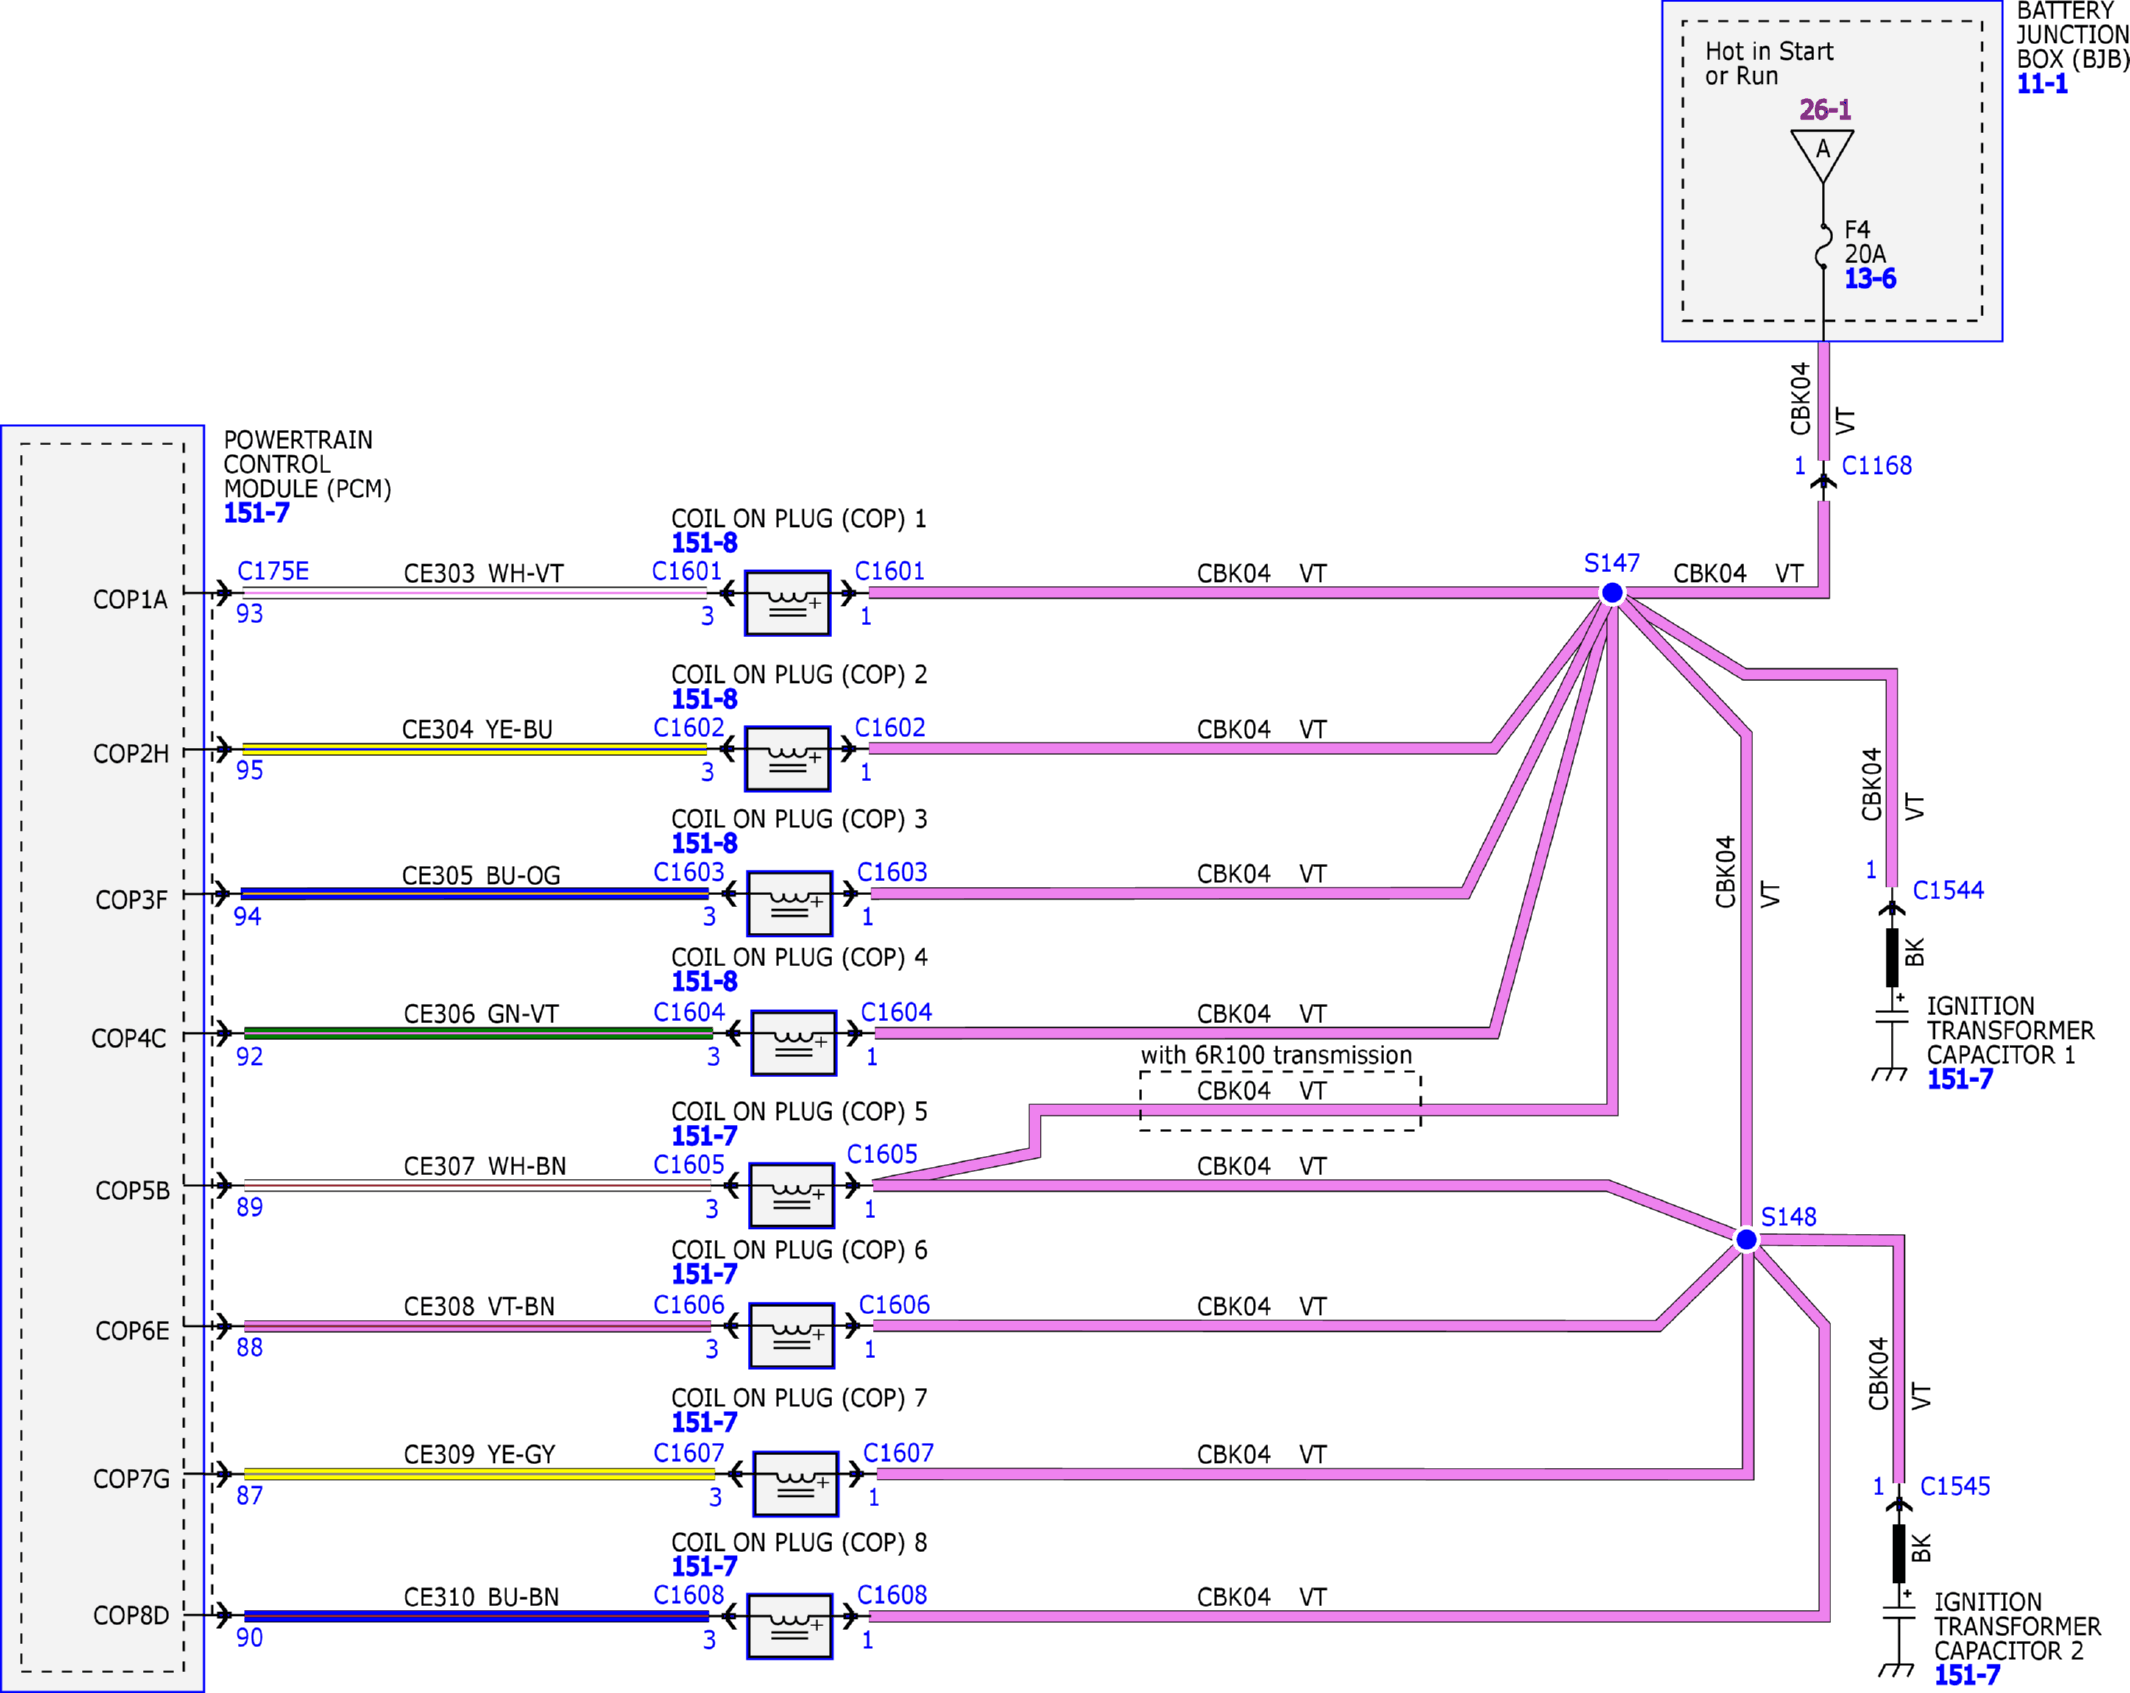The image size is (2130, 1693).
Task: Click the COP 1 coil symbol
Action: [787, 603]
